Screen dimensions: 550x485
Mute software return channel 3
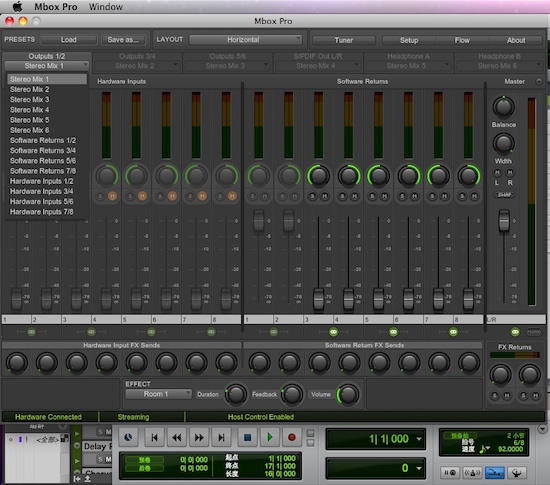tap(325, 196)
